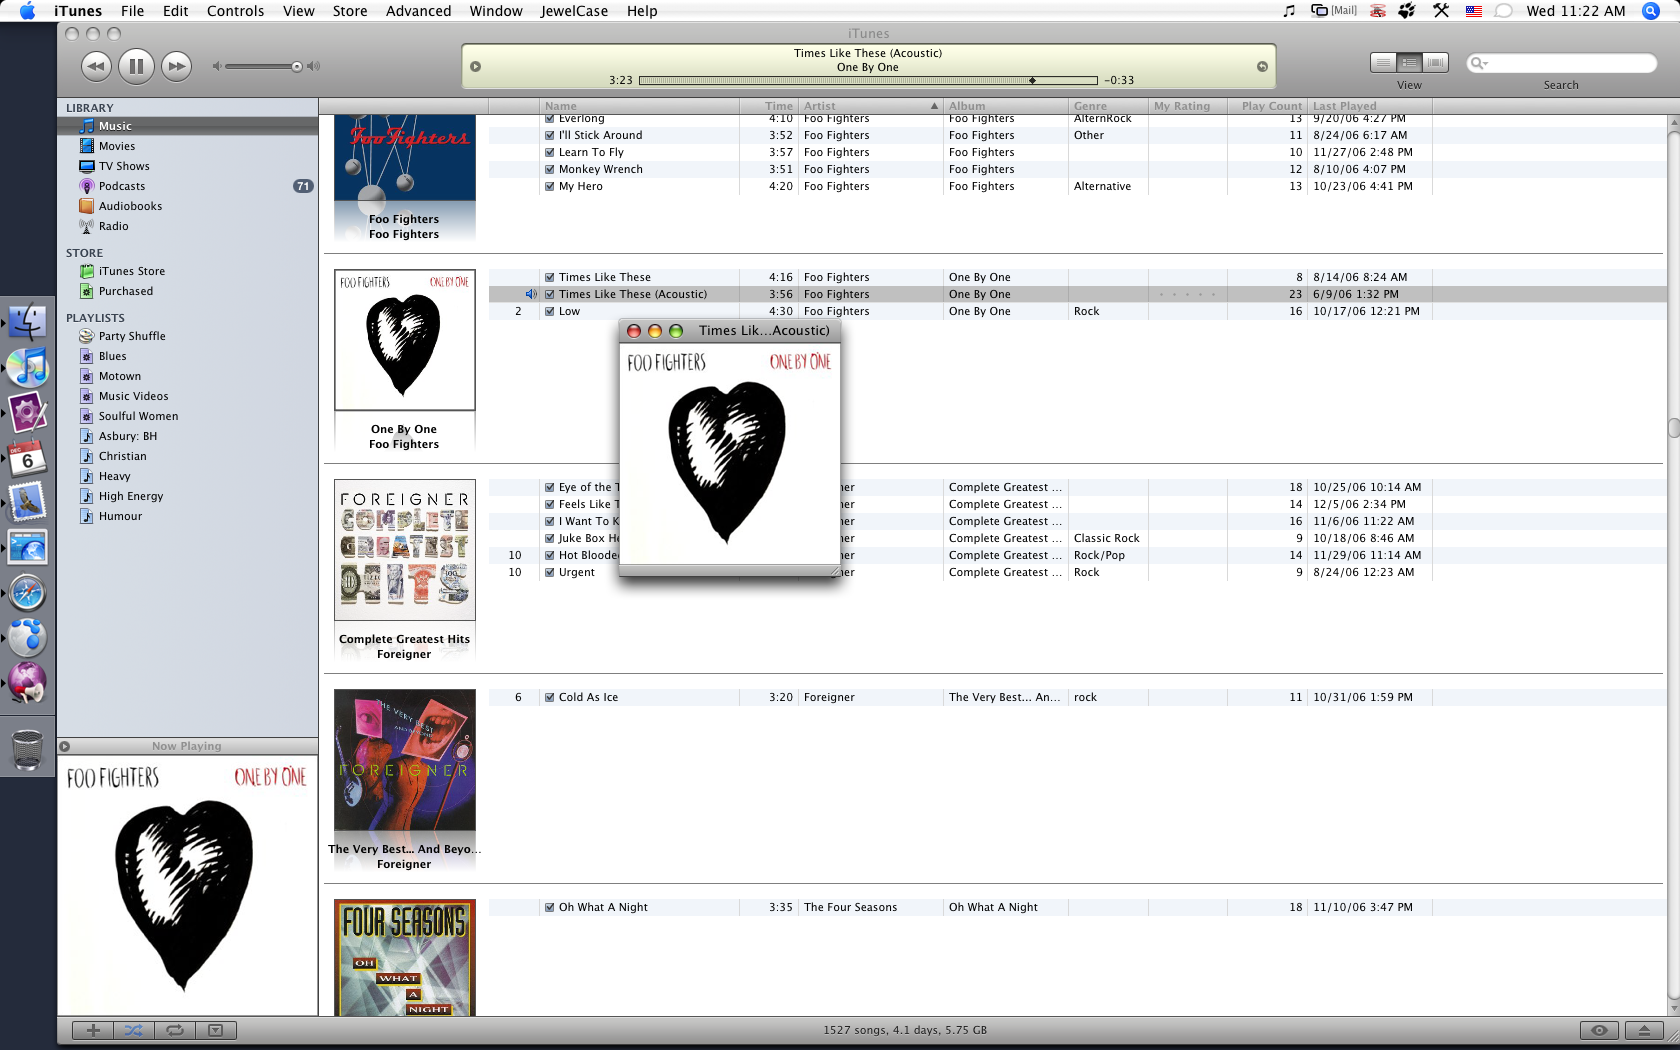This screenshot has width=1680, height=1050.
Task: Skip to next track with forward button
Action: click(x=176, y=66)
